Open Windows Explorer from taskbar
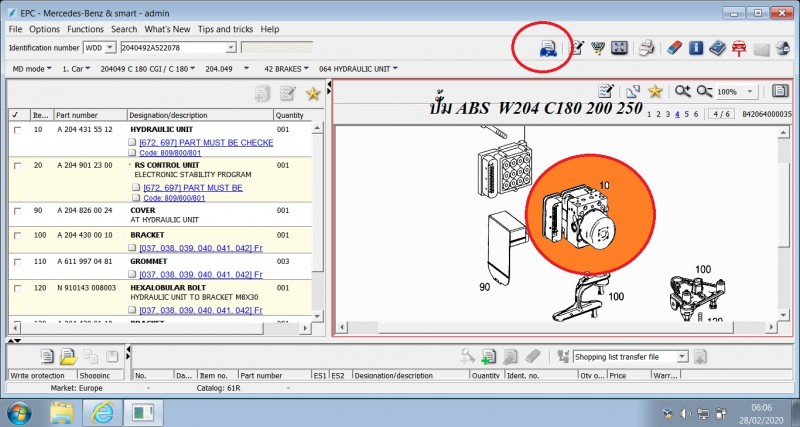 62,413
